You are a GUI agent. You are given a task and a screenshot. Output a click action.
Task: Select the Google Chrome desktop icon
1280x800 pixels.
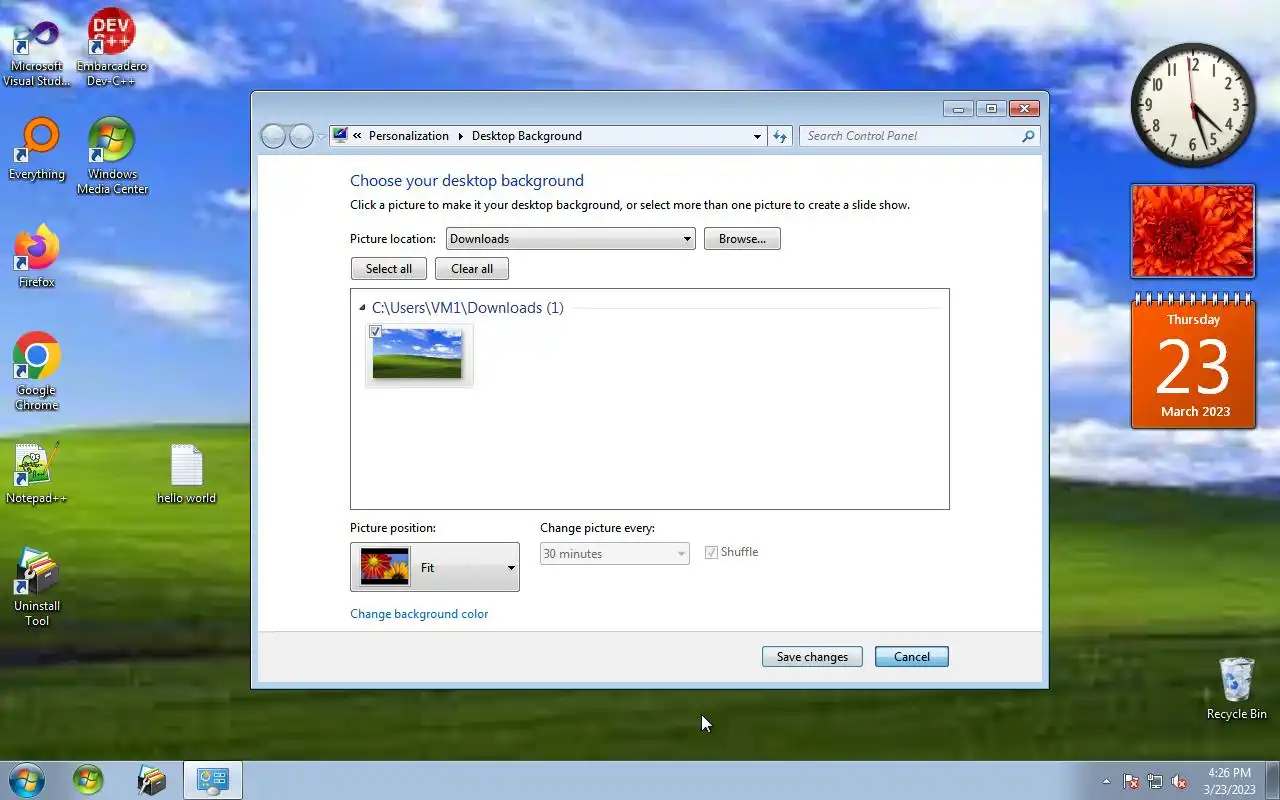[37, 371]
